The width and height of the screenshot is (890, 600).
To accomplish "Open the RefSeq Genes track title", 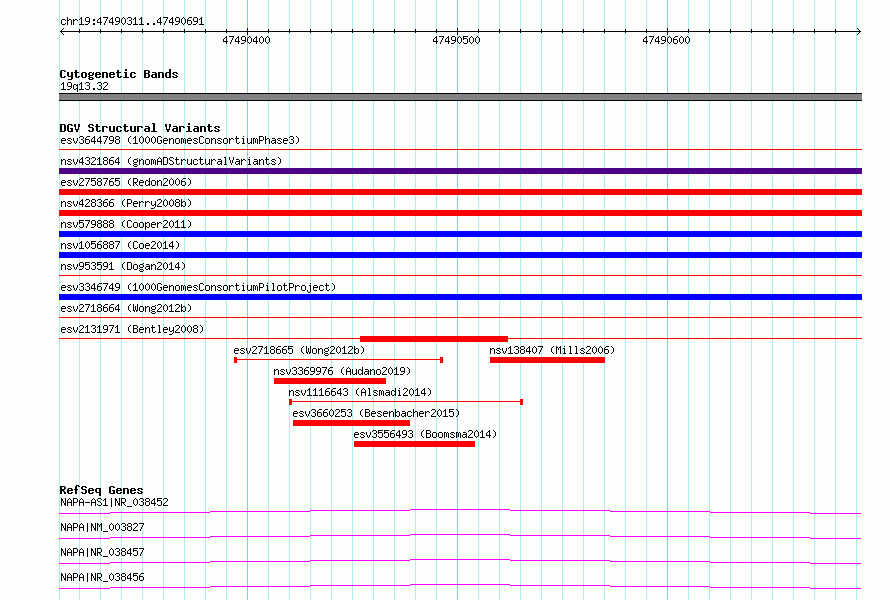I will coord(101,490).
